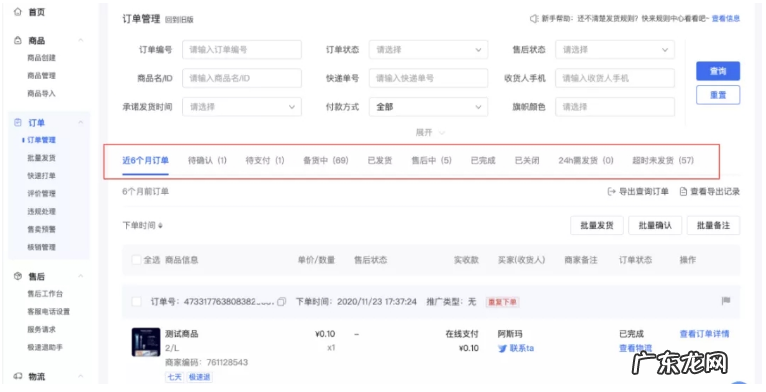Screen dimensions: 766x392
Task: Open the 售后状态 dropdown
Action: (x=615, y=50)
